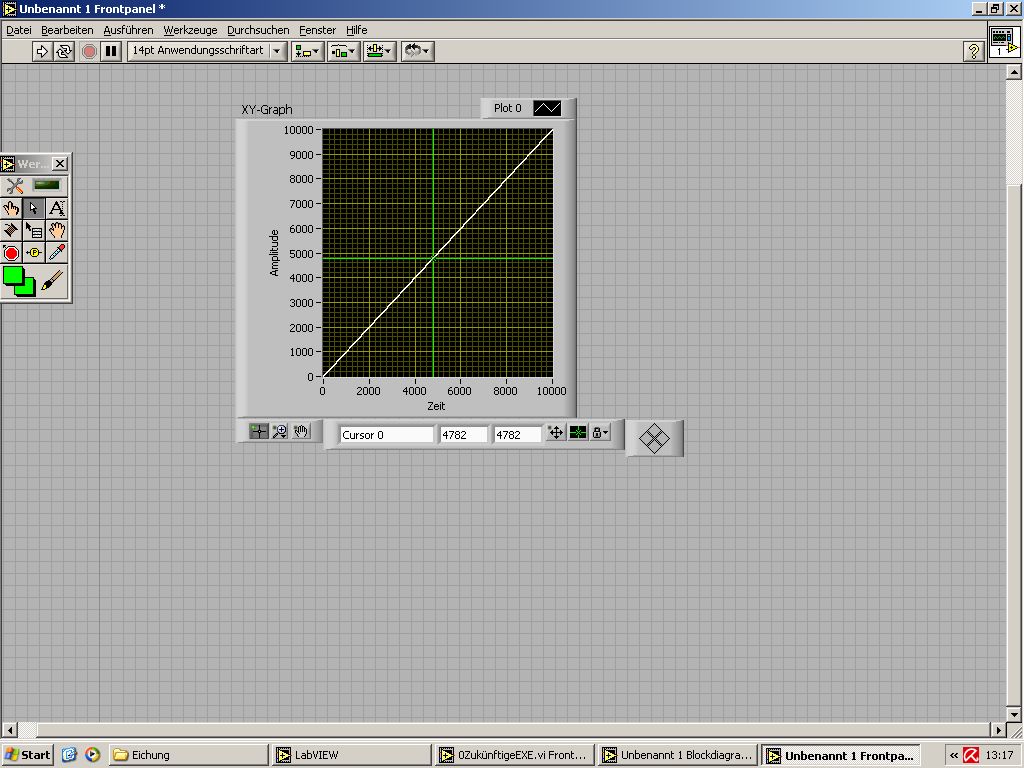Toggle automatic tool selection indicator
This screenshot has height=768, width=1024.
pos(46,185)
